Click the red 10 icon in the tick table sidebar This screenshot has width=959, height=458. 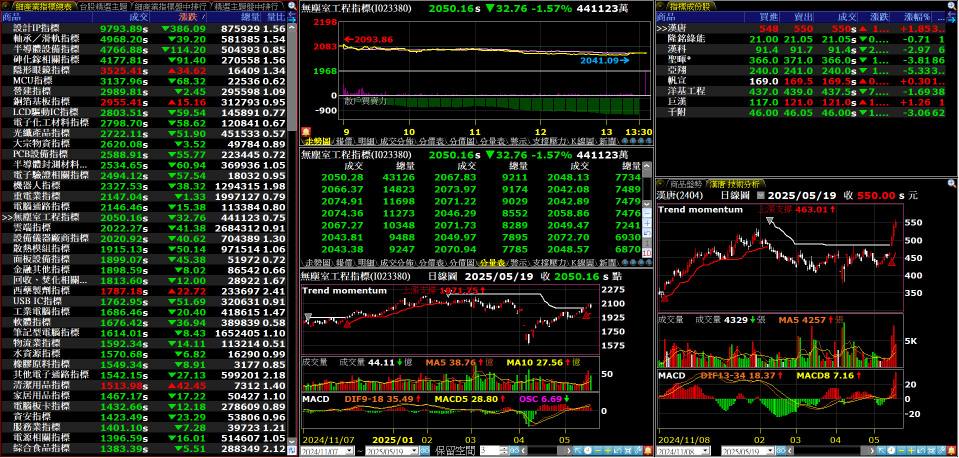647,253
